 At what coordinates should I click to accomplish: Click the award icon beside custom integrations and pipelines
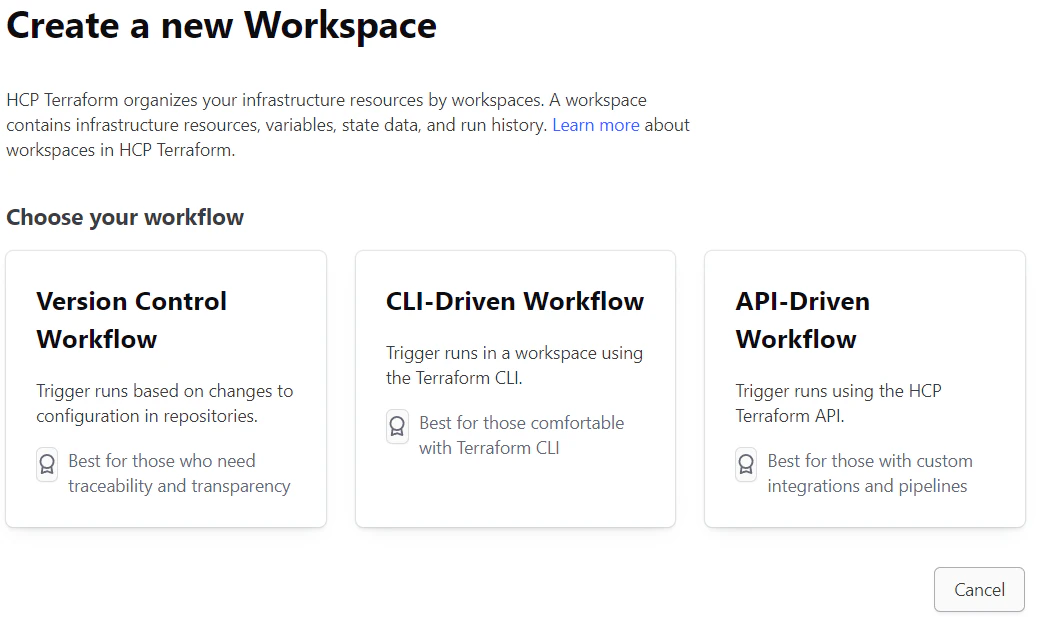(746, 464)
